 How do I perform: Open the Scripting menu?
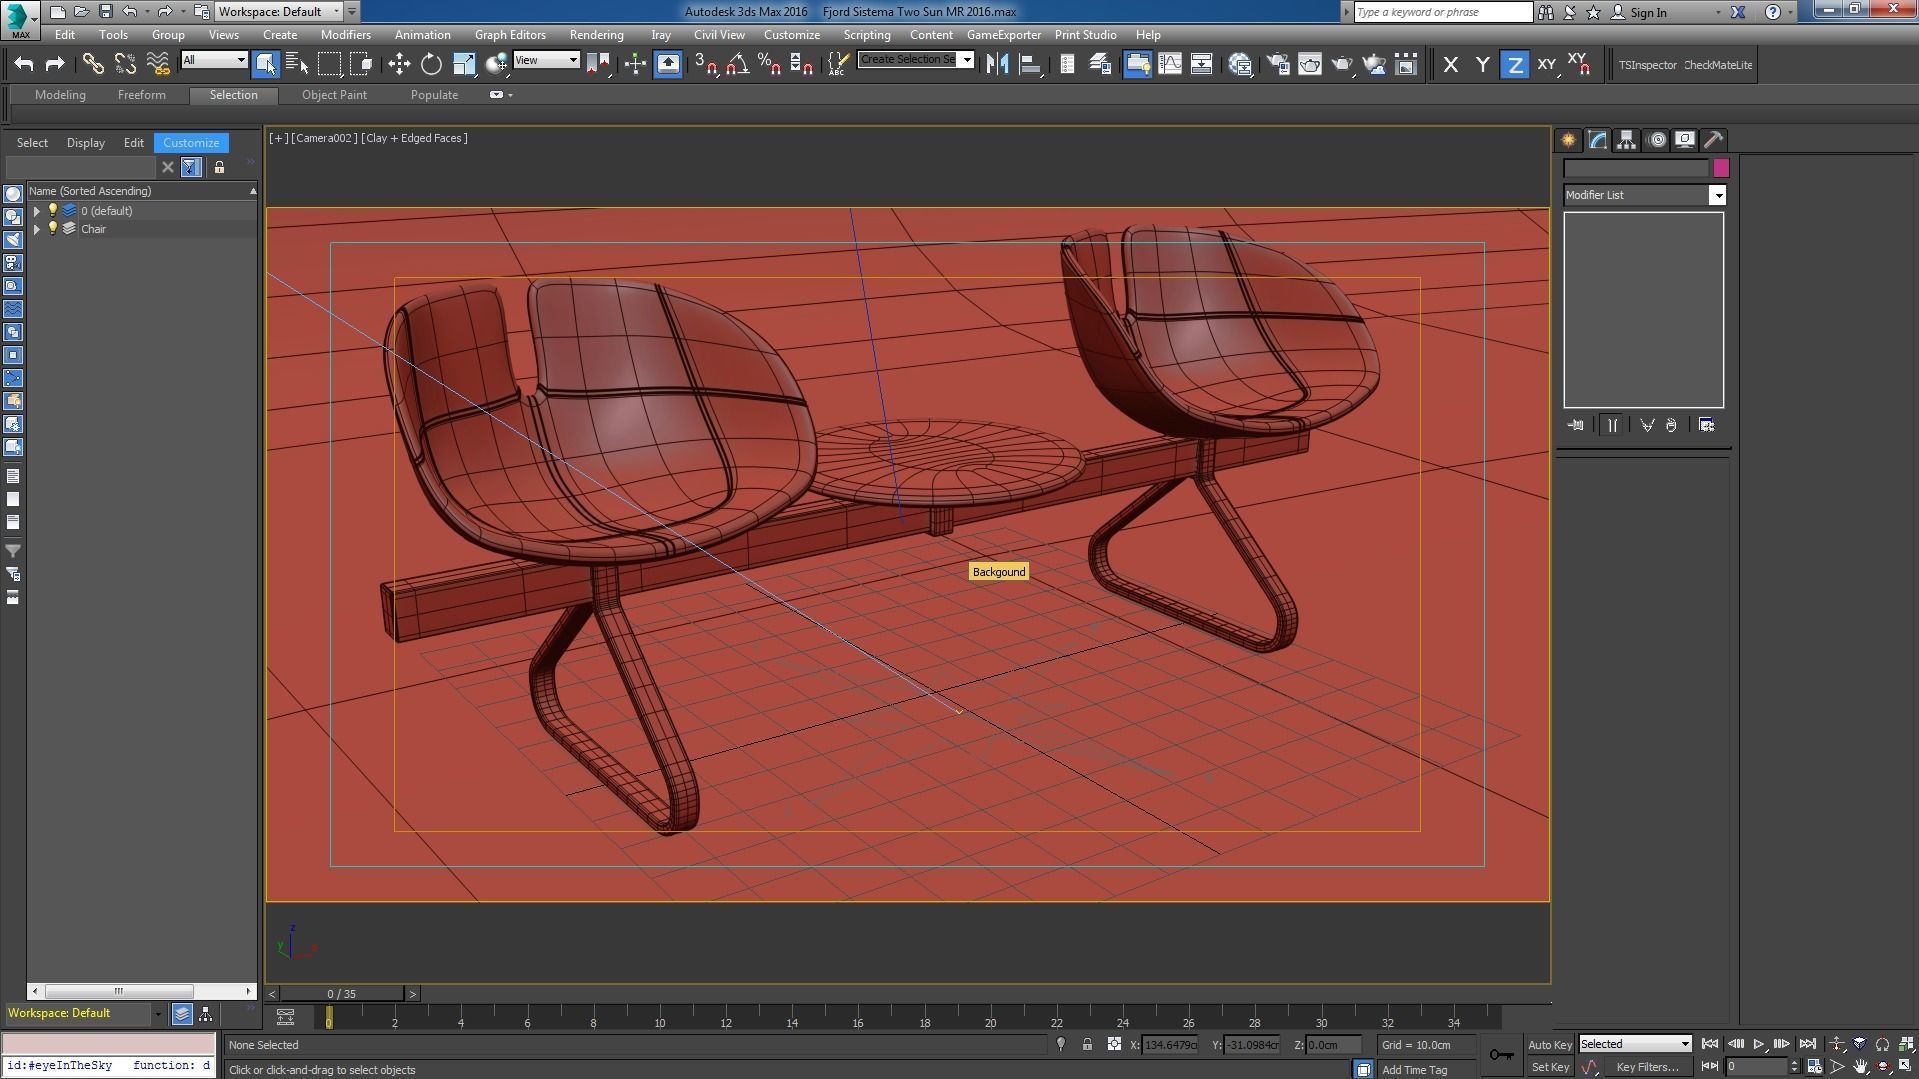point(867,35)
